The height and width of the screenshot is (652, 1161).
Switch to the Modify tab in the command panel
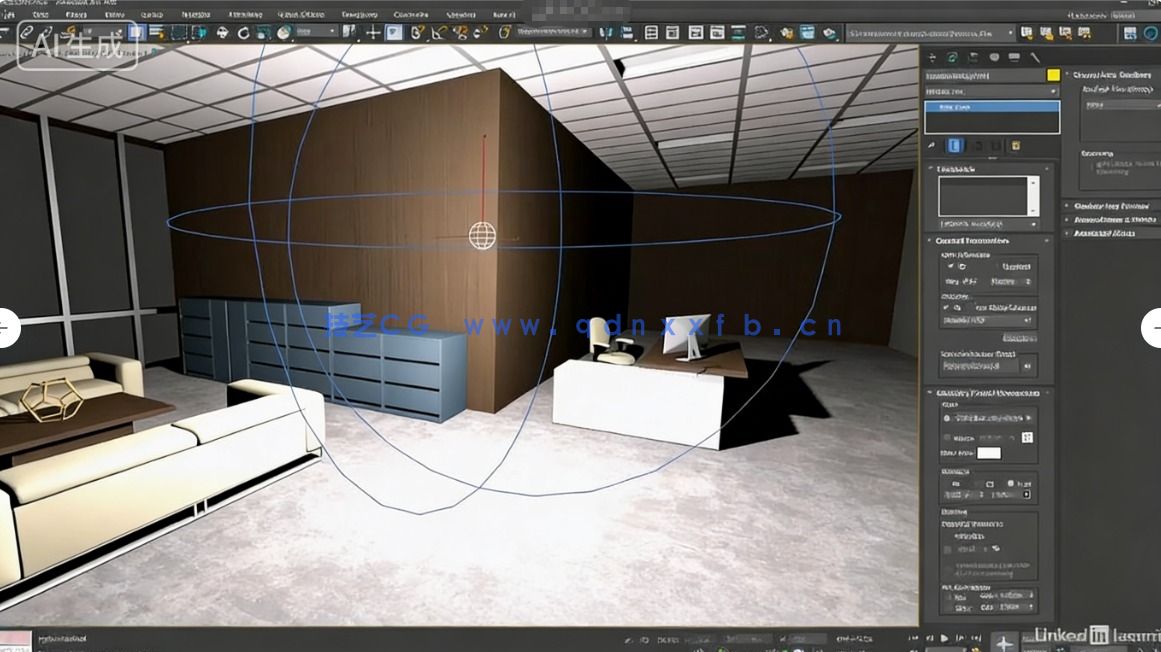tap(952, 58)
